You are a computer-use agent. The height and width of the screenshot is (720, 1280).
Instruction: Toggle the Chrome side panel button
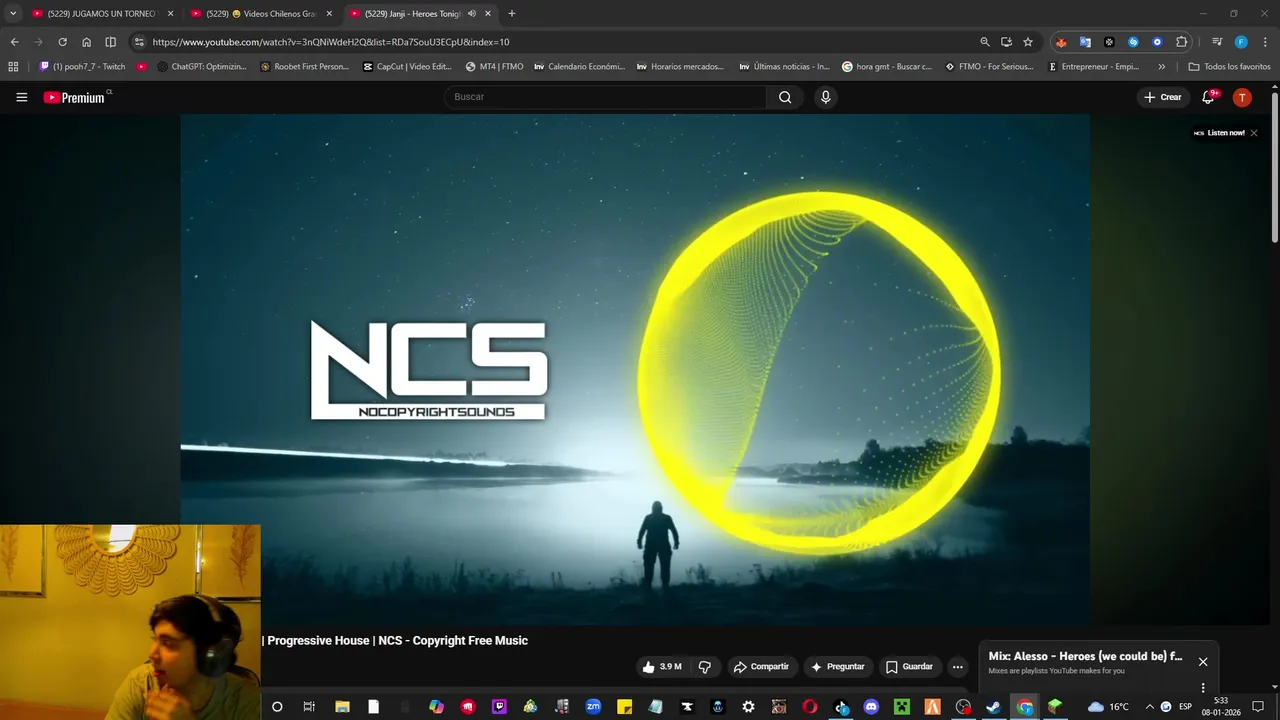(110, 42)
